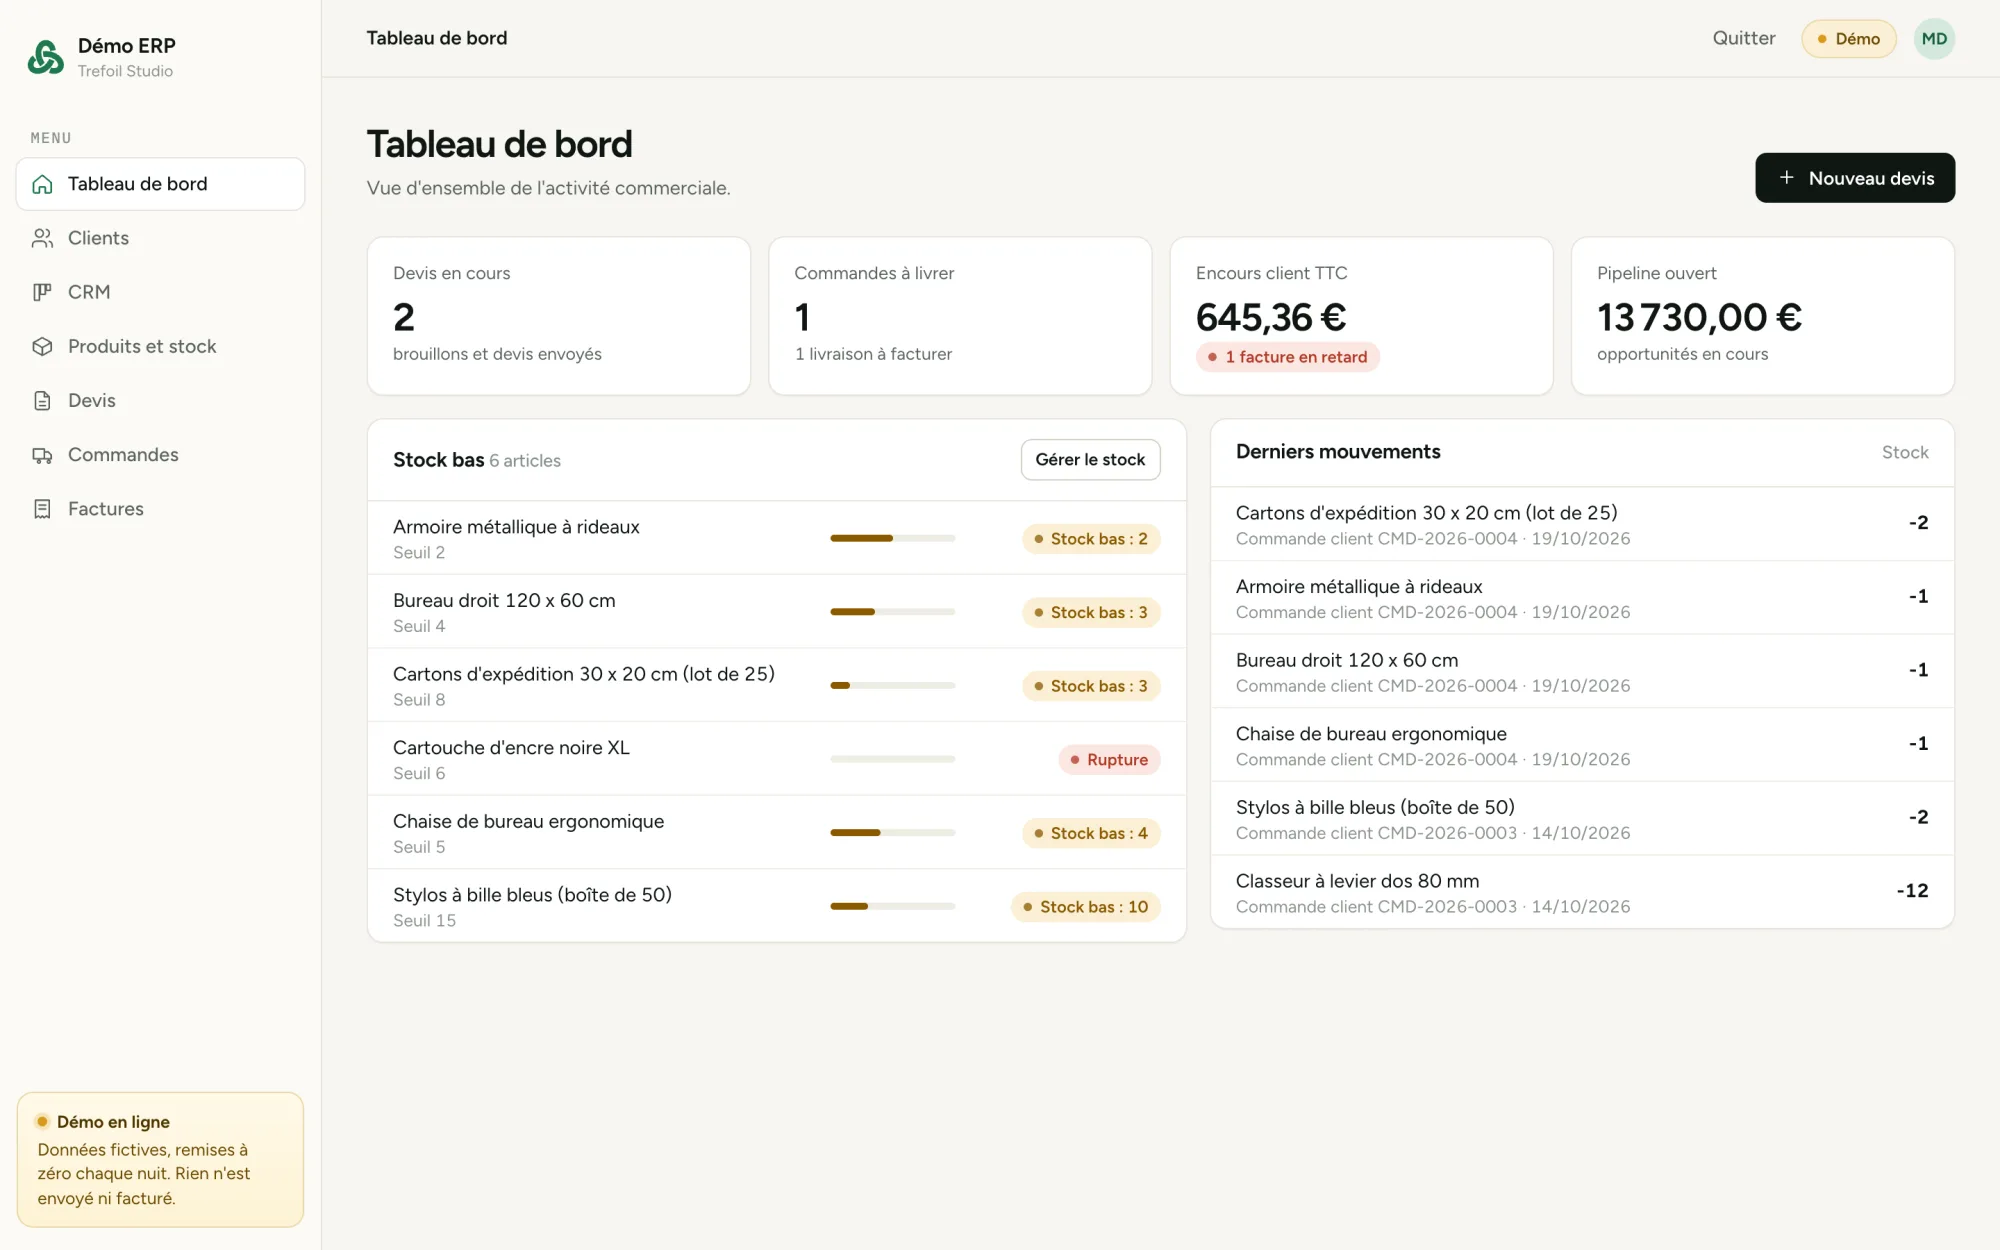
Task: Navigate to Devis in the menu
Action: pyautogui.click(x=160, y=400)
